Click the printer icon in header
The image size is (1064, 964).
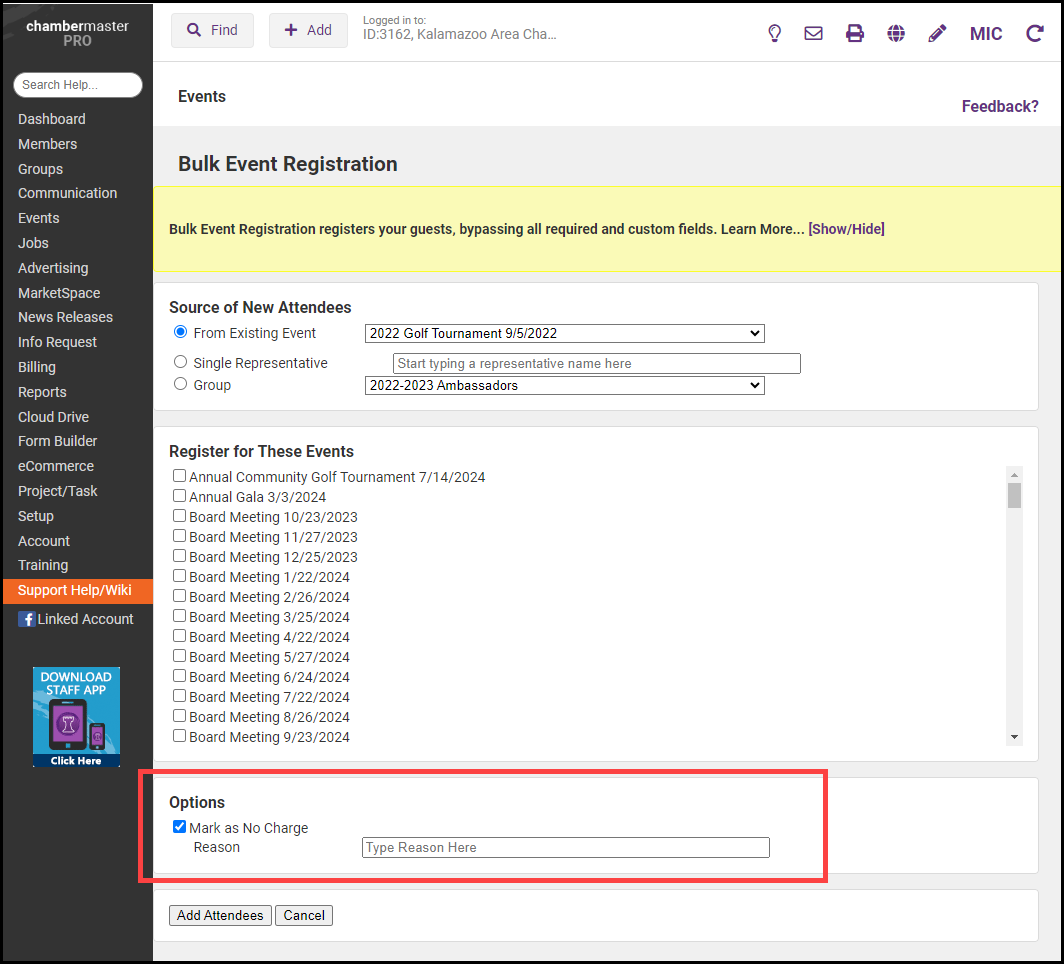point(855,33)
